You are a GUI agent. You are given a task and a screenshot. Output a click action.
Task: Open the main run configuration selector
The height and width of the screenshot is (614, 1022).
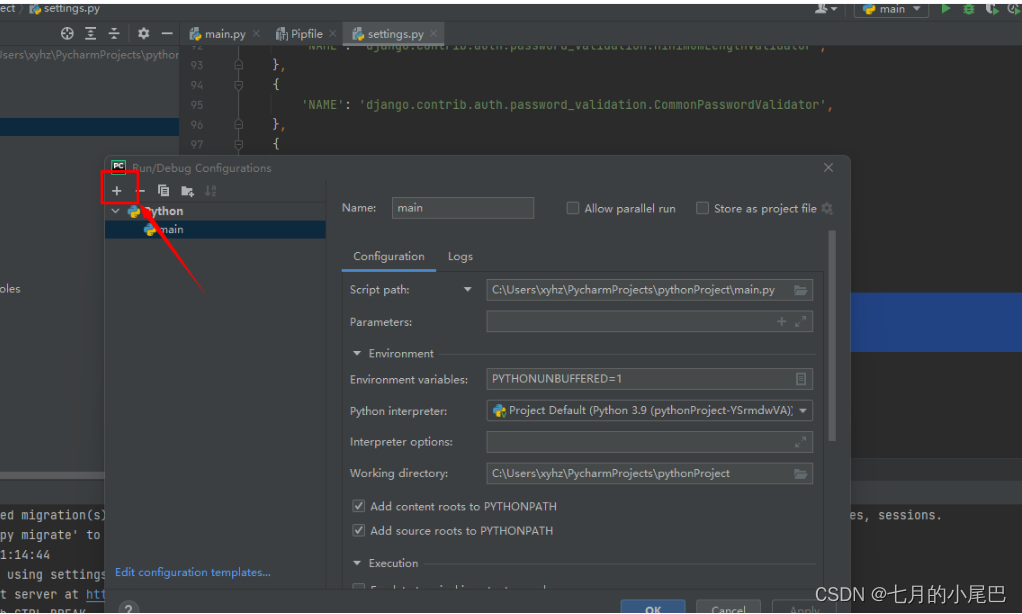pos(891,9)
